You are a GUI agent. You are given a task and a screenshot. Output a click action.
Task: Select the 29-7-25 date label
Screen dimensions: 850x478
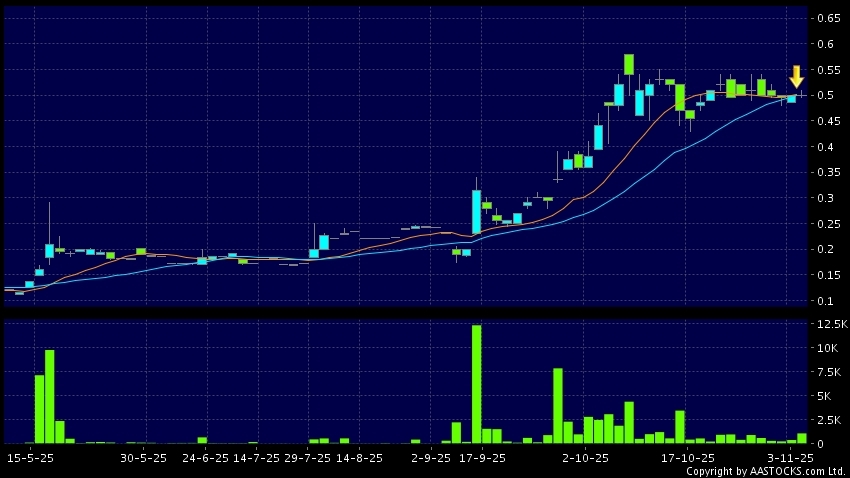[307, 458]
